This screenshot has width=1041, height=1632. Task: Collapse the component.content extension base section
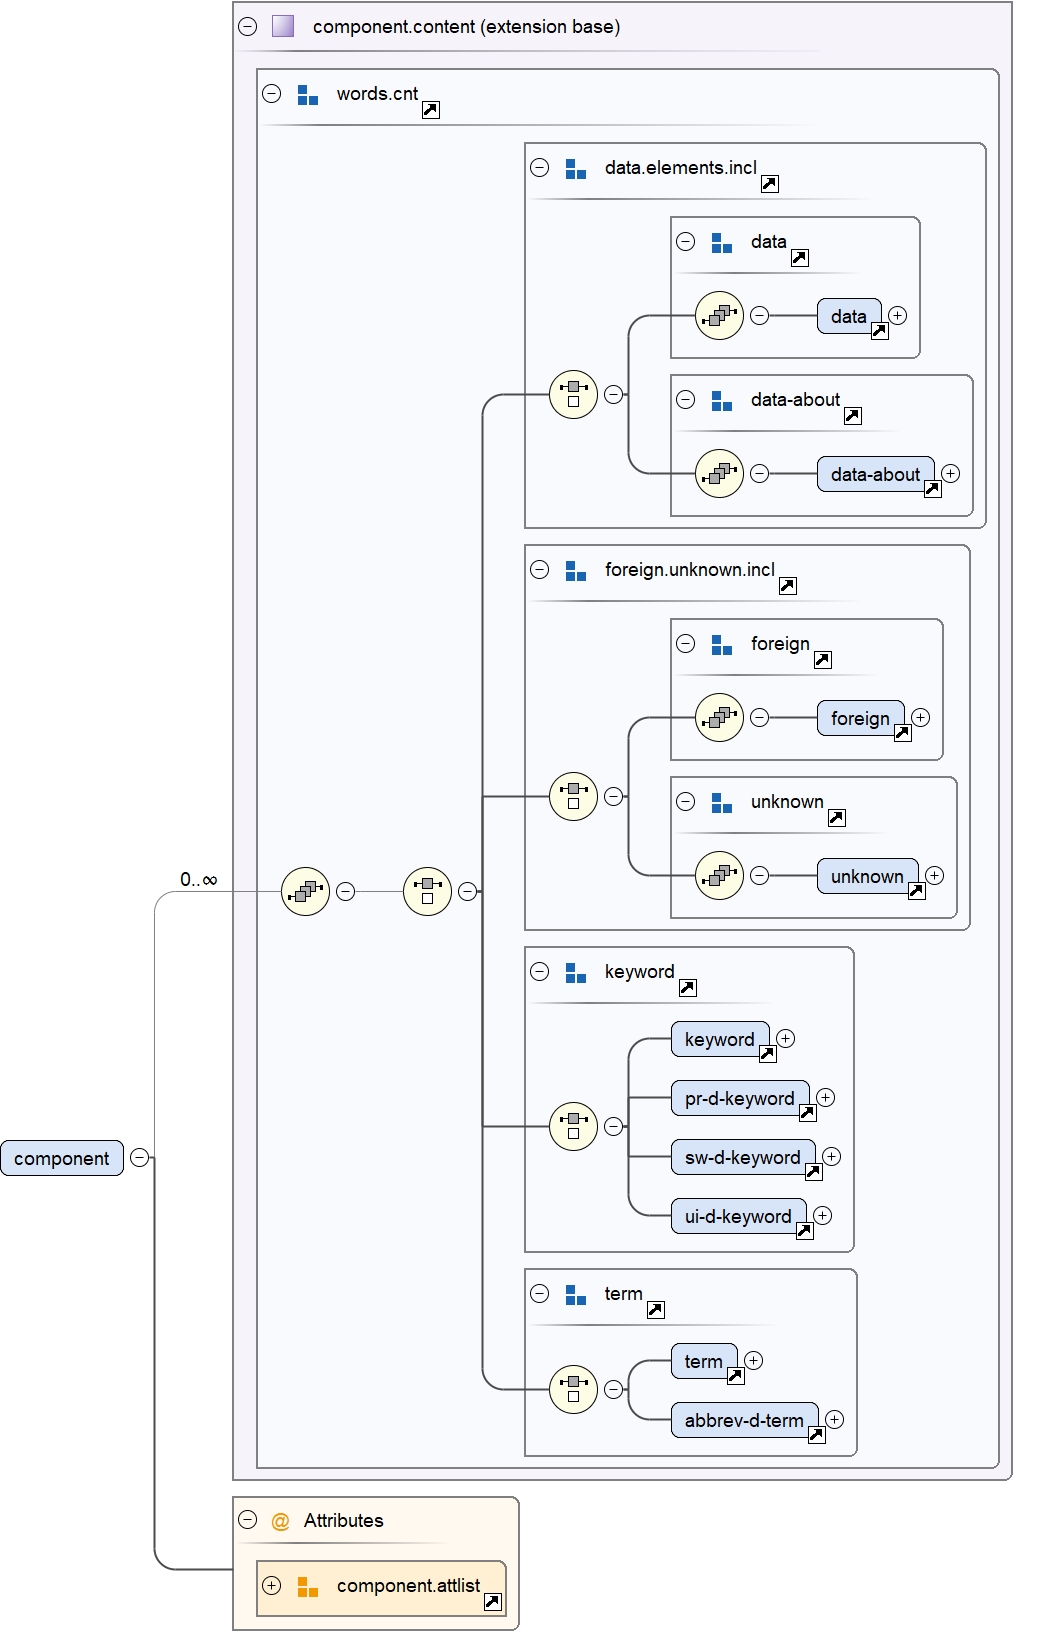point(248,27)
